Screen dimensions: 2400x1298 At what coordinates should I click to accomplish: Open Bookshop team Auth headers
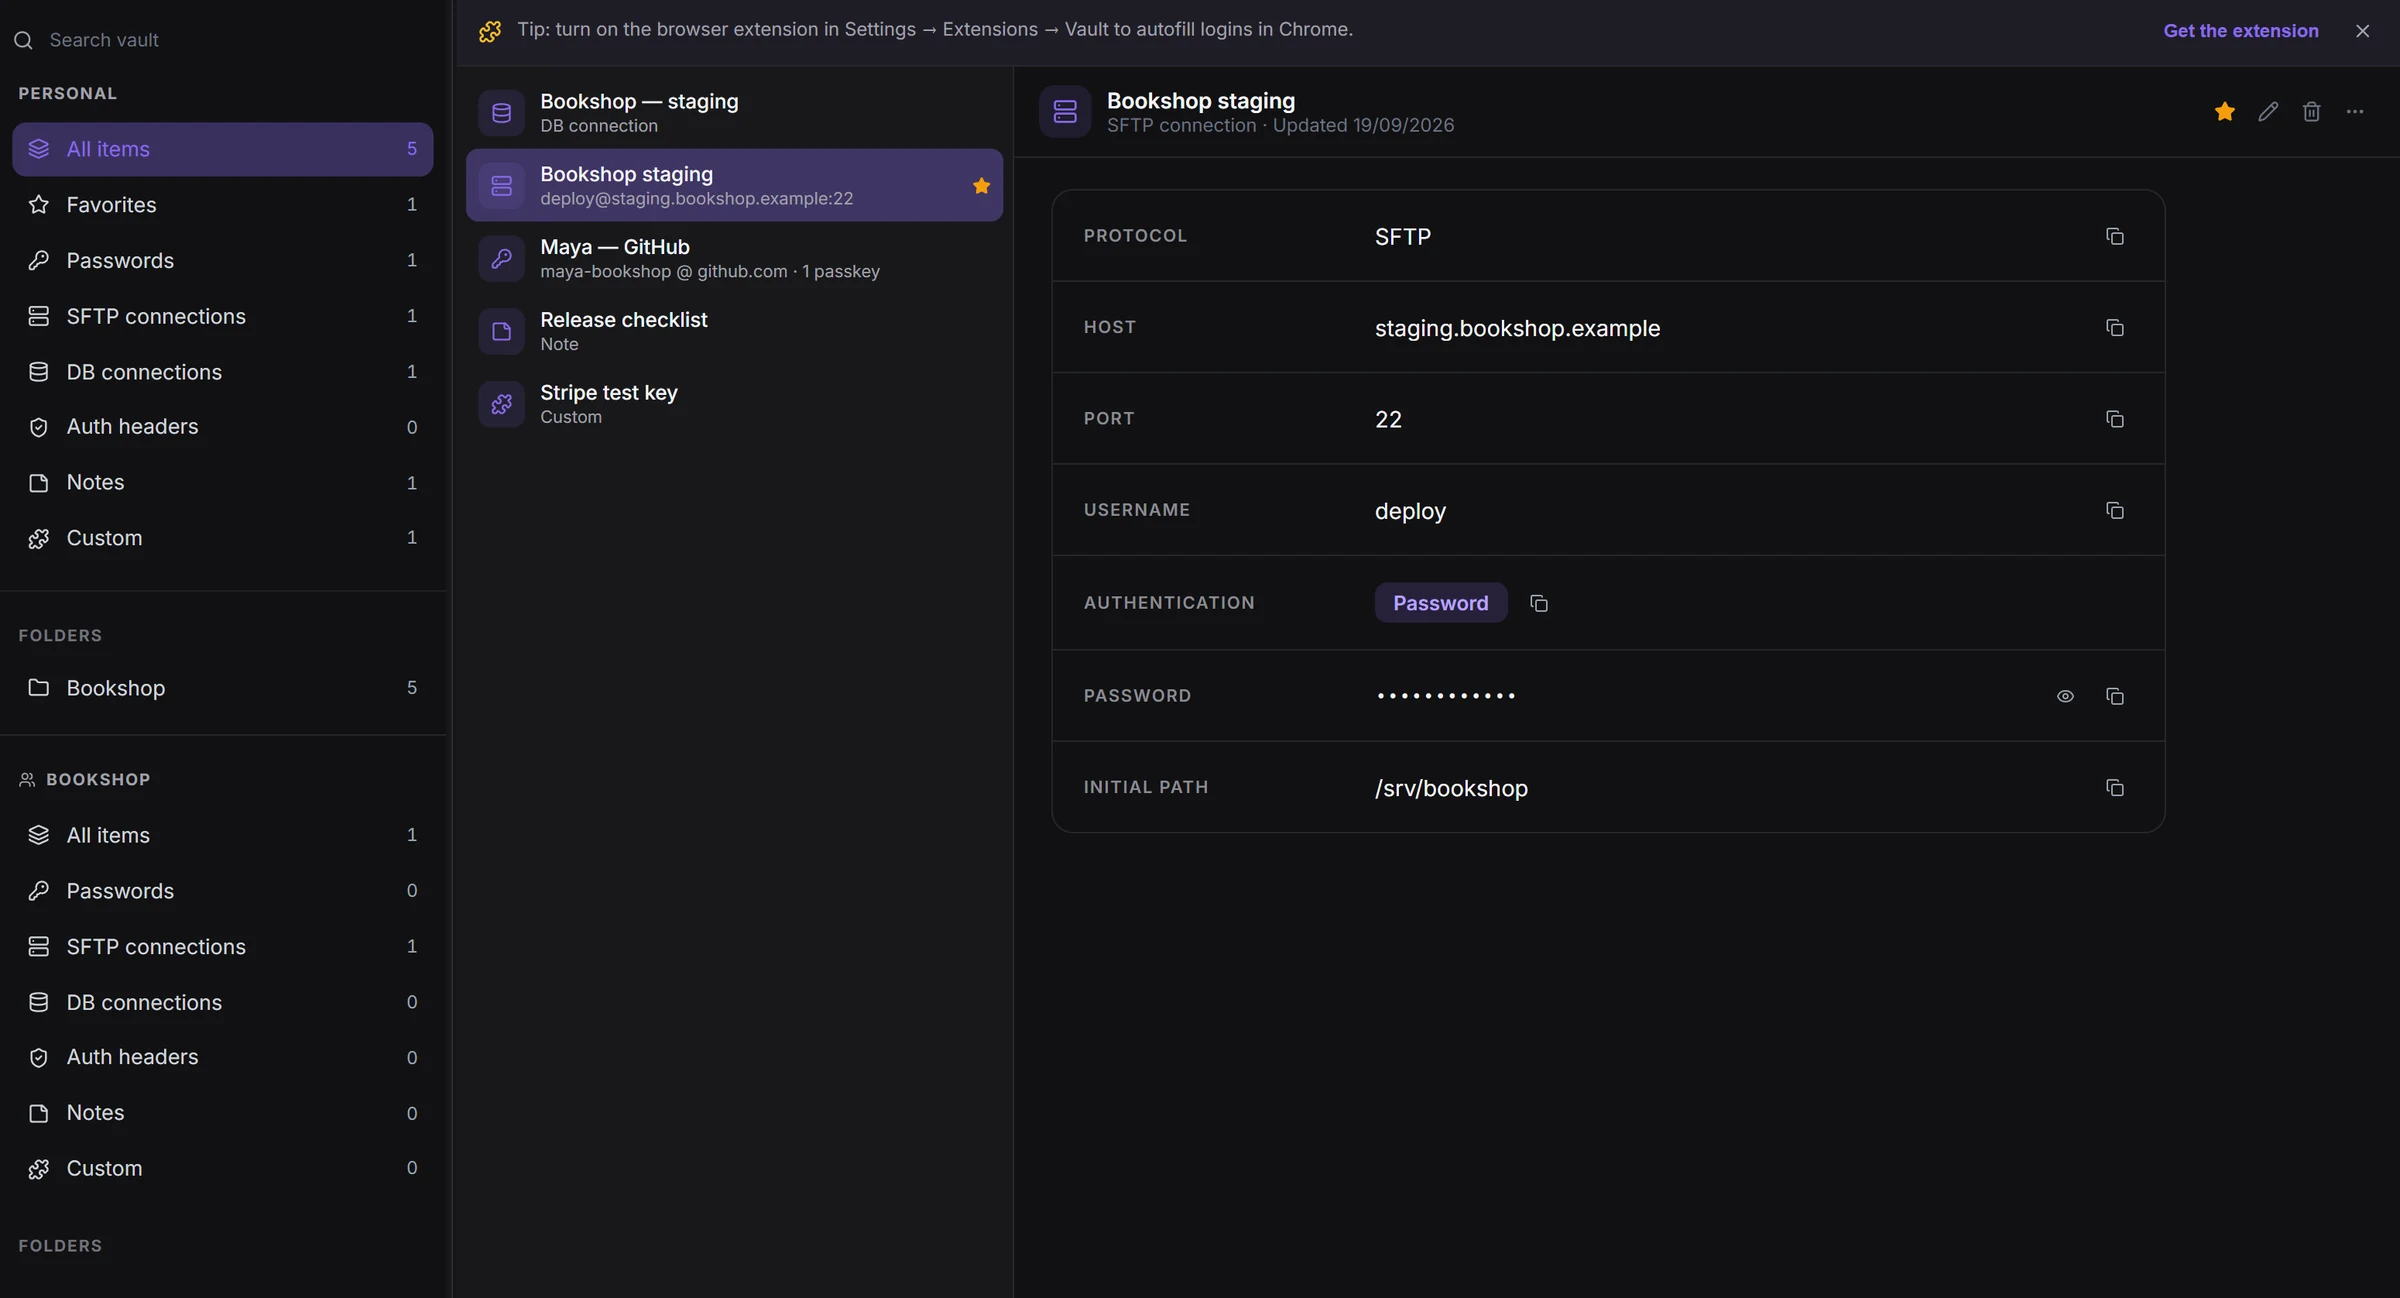point(222,1057)
